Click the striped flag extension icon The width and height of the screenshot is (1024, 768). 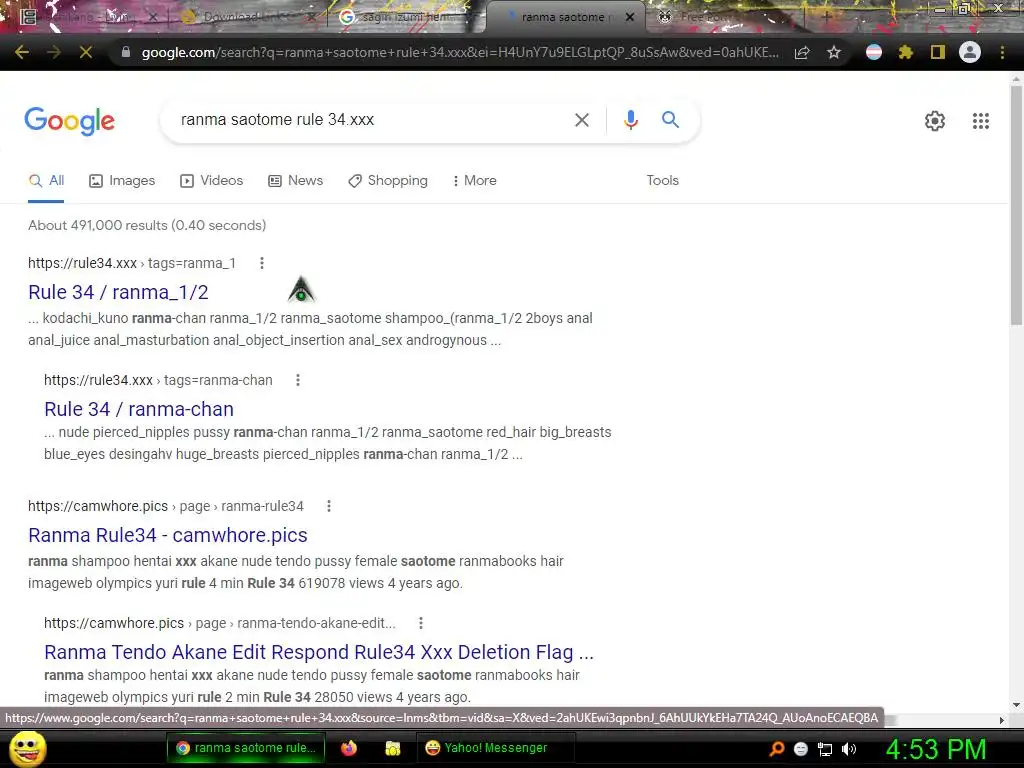tap(874, 52)
